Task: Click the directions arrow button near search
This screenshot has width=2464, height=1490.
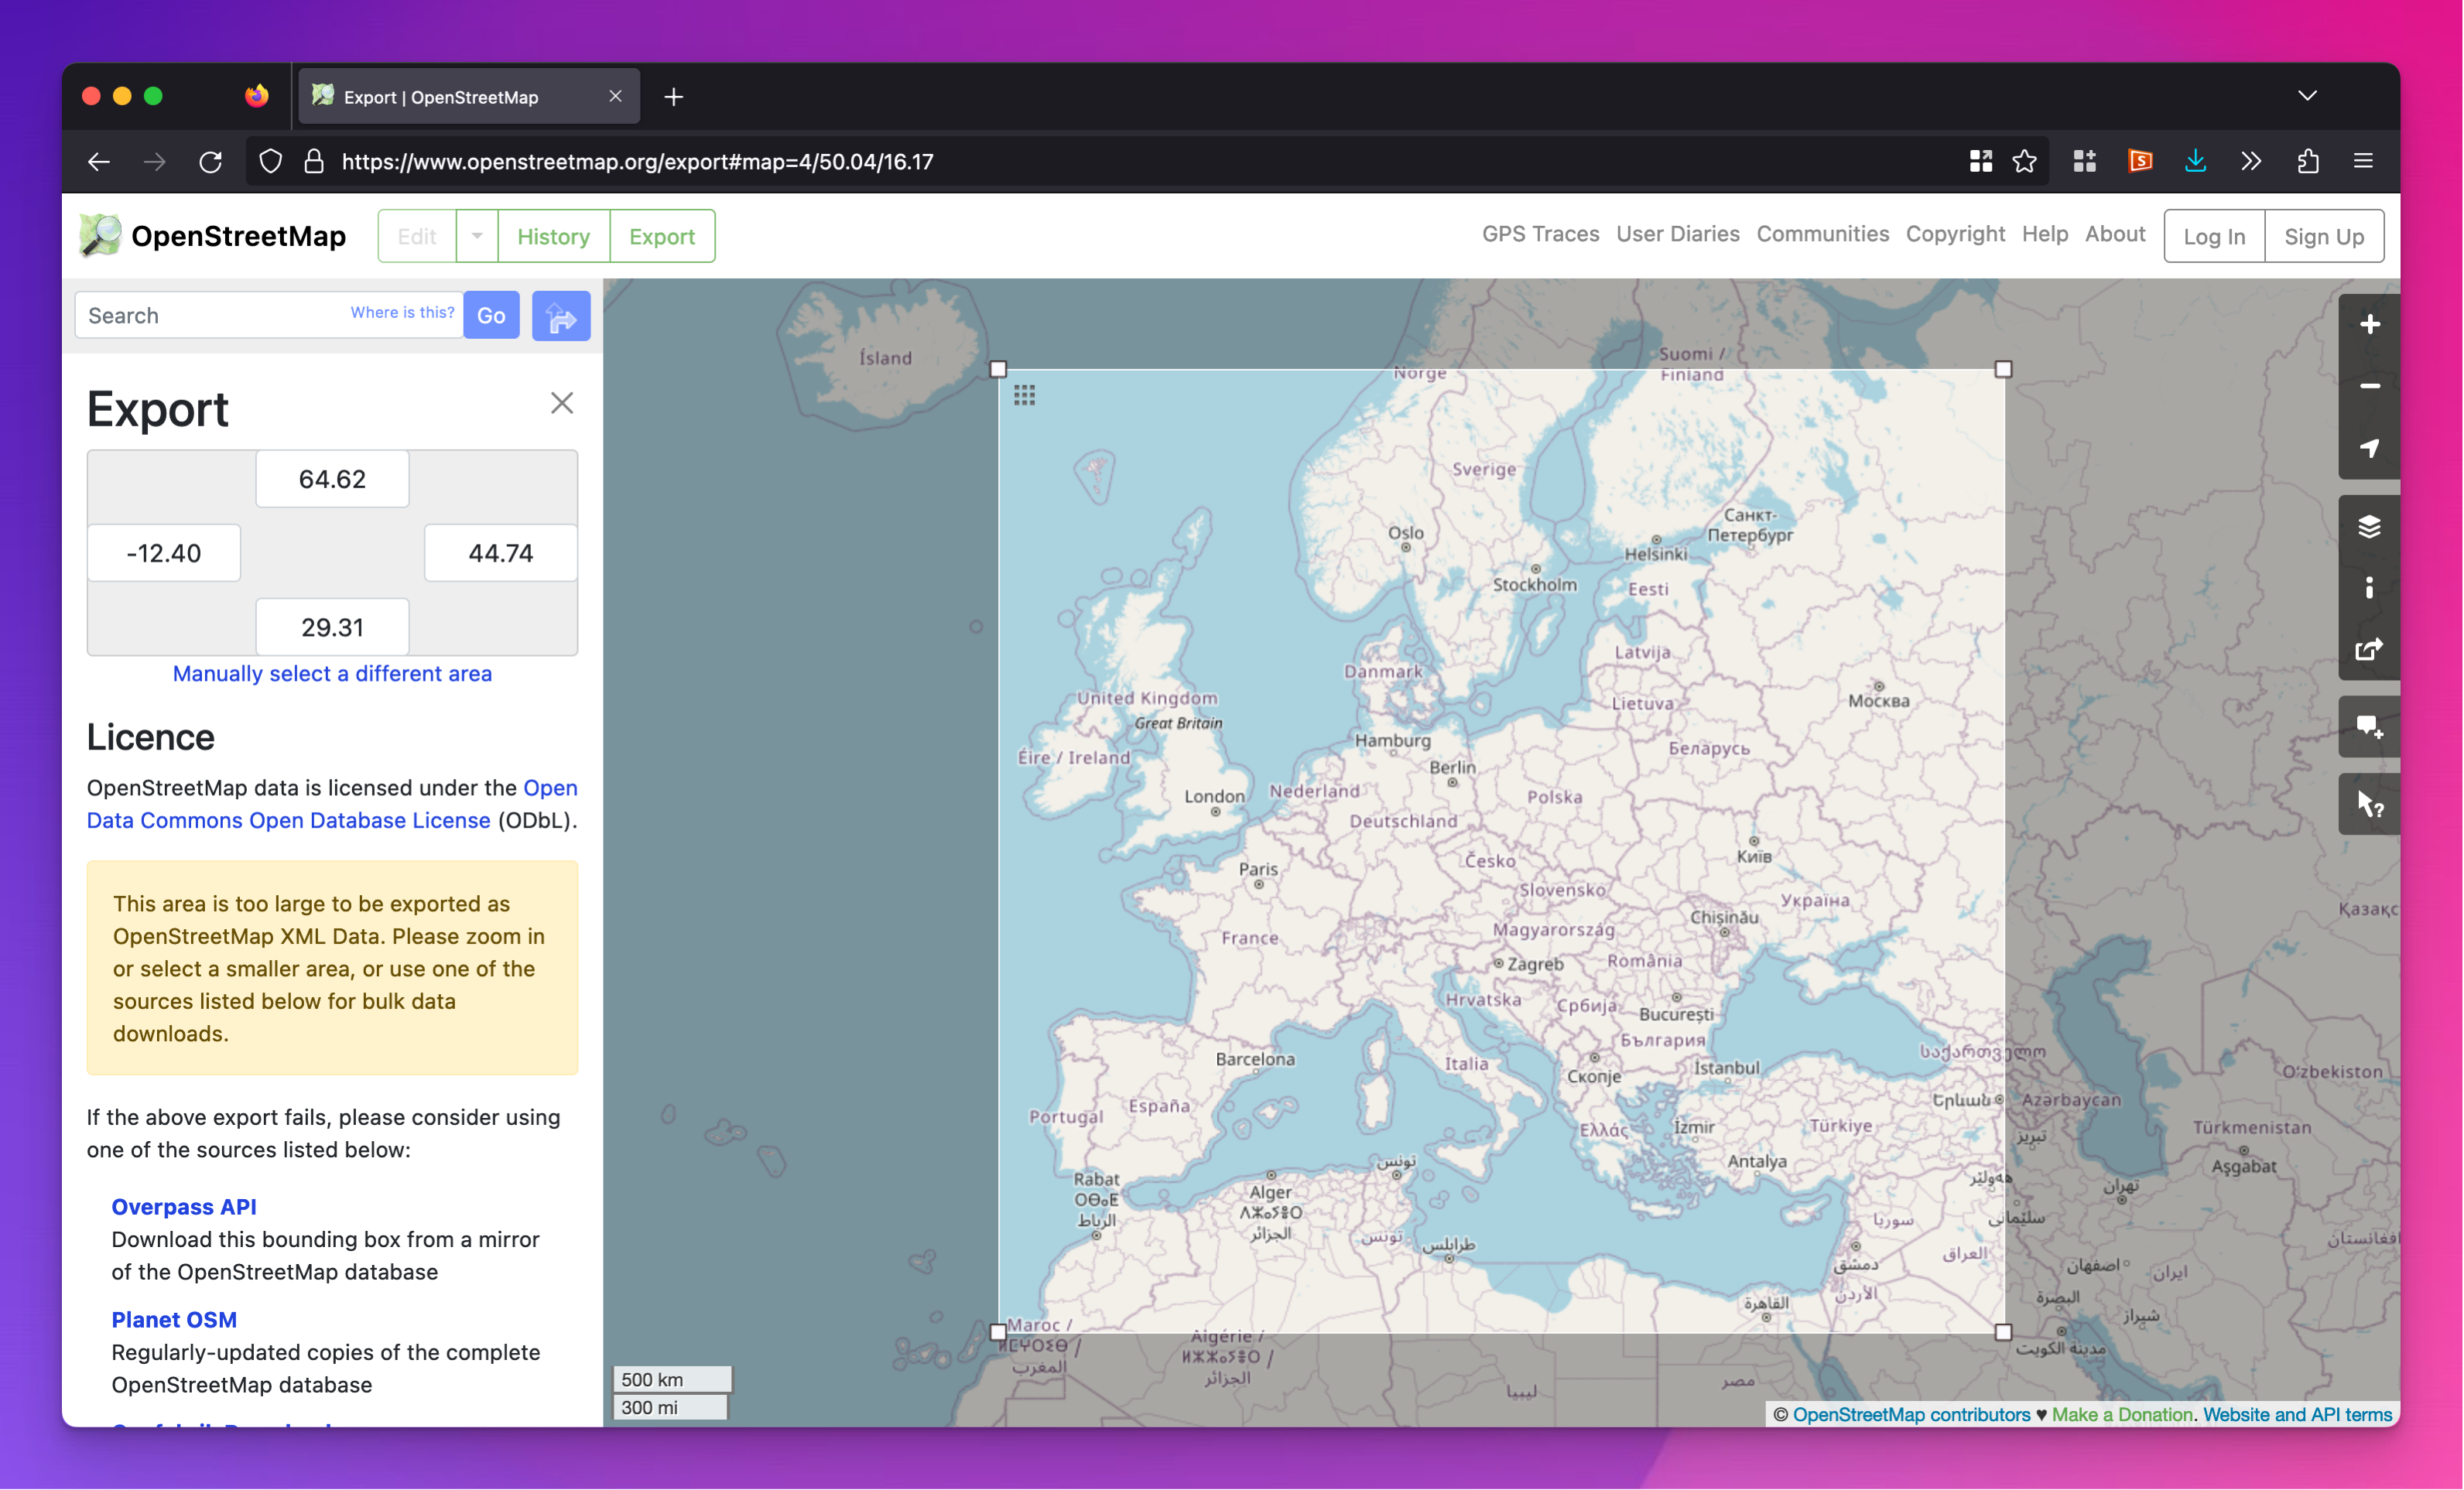Action: click(x=561, y=316)
